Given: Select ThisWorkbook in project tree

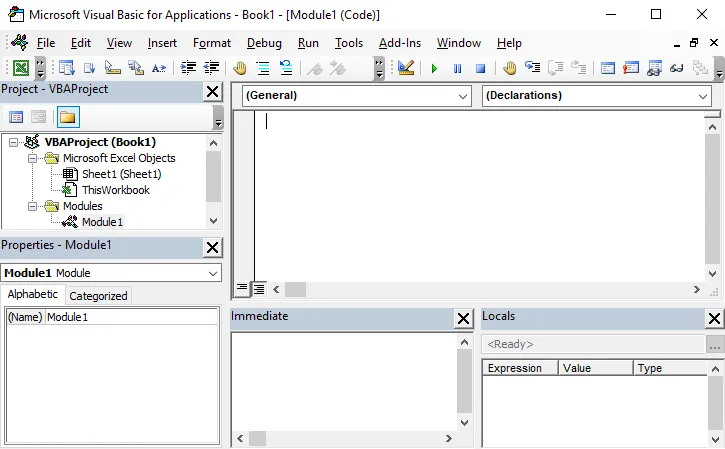Looking at the screenshot, I should [116, 190].
